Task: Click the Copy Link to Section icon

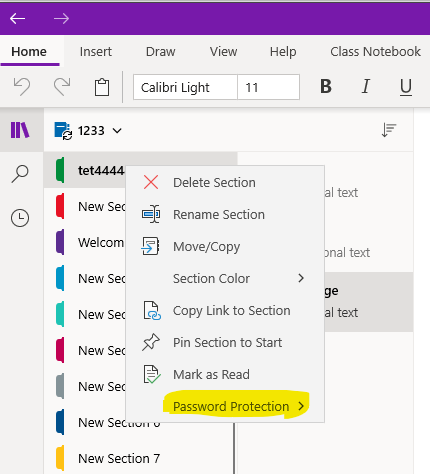Action: pyautogui.click(x=152, y=311)
